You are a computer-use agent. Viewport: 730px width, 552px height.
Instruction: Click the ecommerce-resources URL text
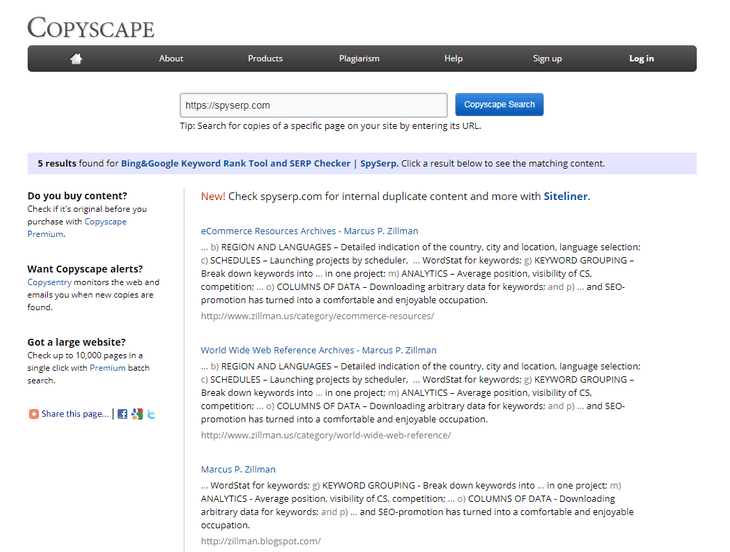pyautogui.click(x=317, y=316)
